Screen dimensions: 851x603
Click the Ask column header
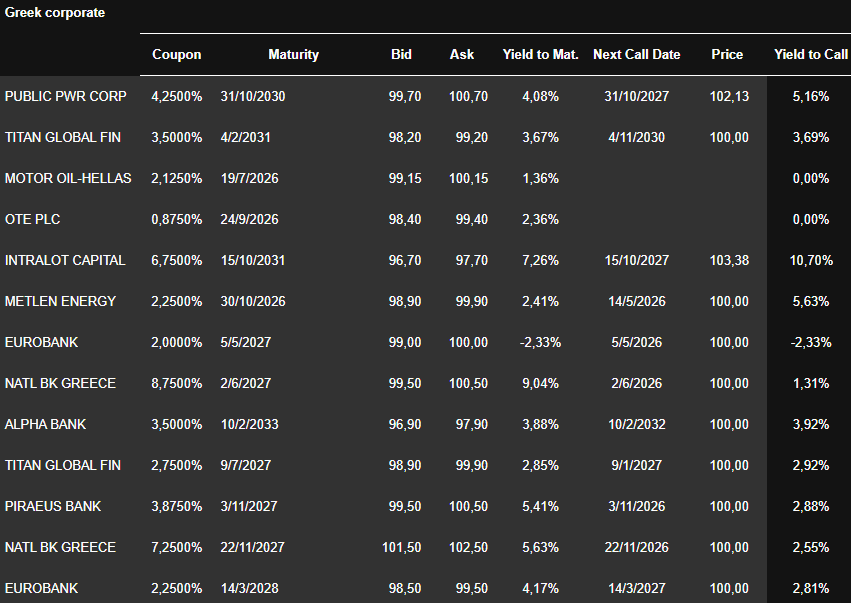click(x=462, y=54)
